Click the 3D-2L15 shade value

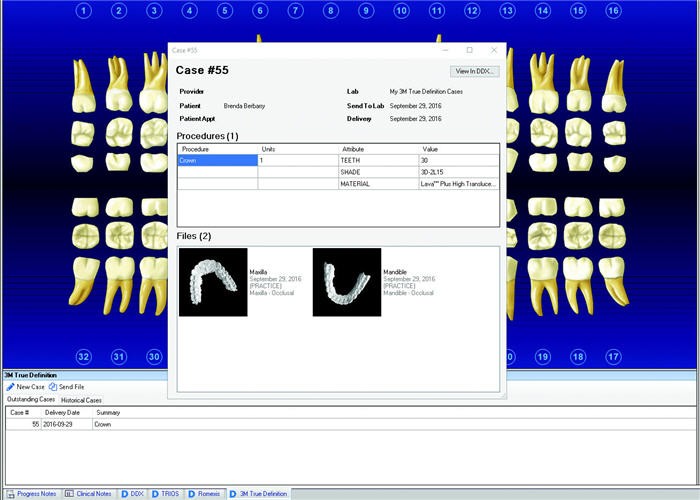click(x=459, y=172)
